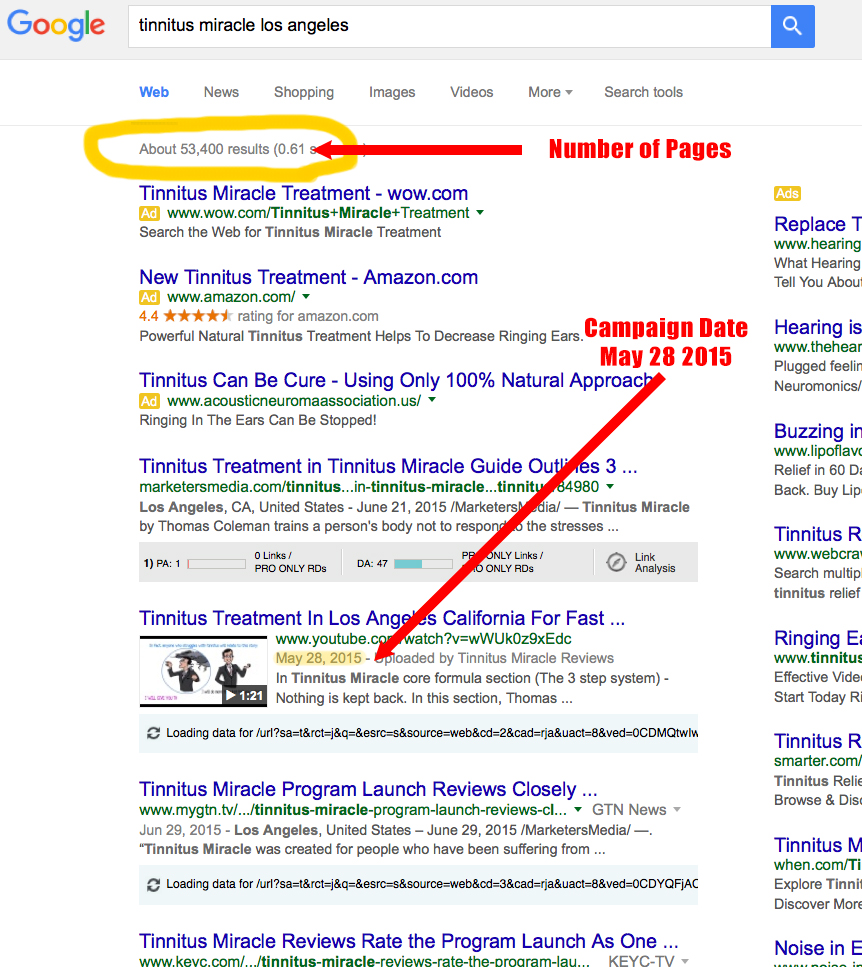Click loading spinner icon for cd=2 row
The height and width of the screenshot is (967, 862).
coord(154,733)
